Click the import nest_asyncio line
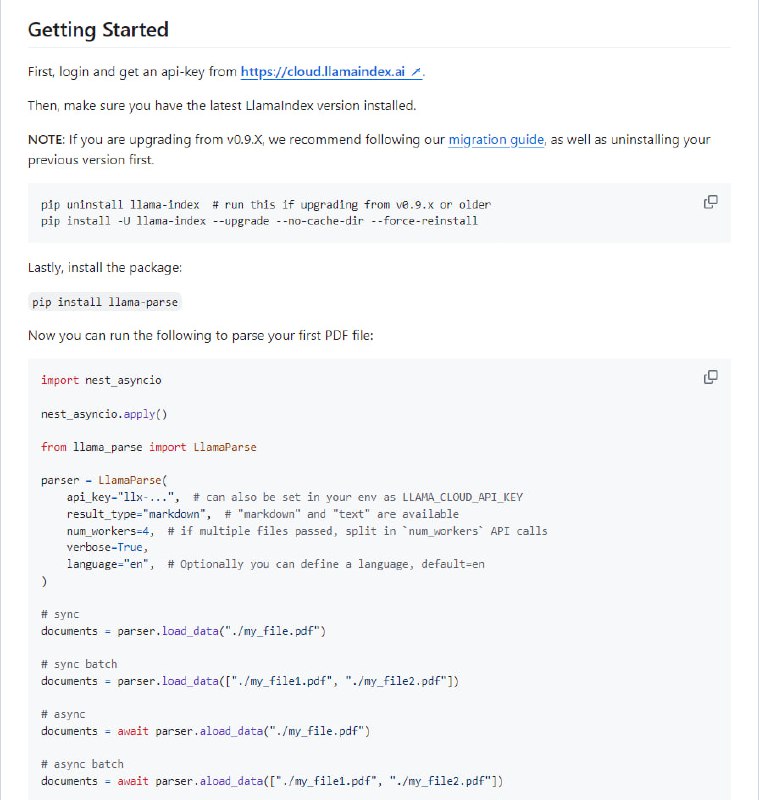Screen dimensions: 759x800 click(101, 380)
